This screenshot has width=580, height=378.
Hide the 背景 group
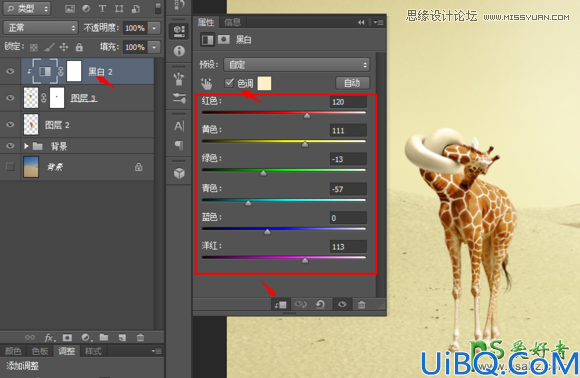tap(10, 146)
